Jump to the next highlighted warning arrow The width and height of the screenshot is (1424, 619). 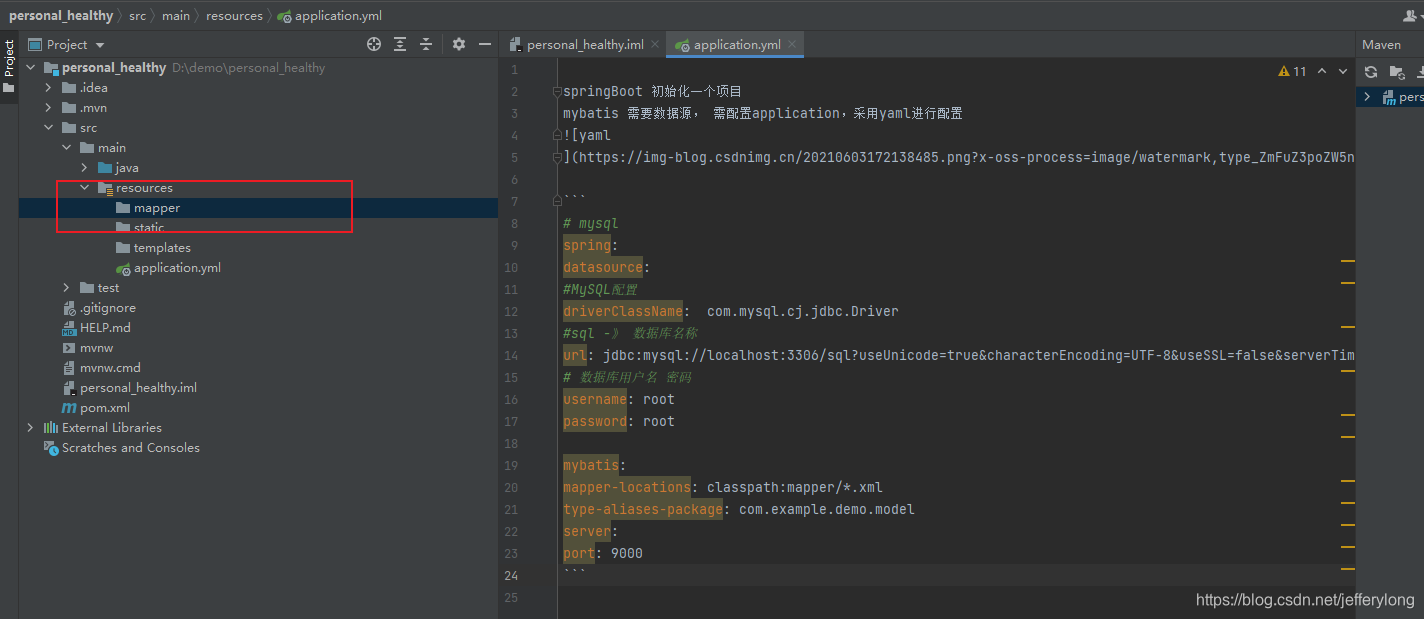coord(1343,71)
